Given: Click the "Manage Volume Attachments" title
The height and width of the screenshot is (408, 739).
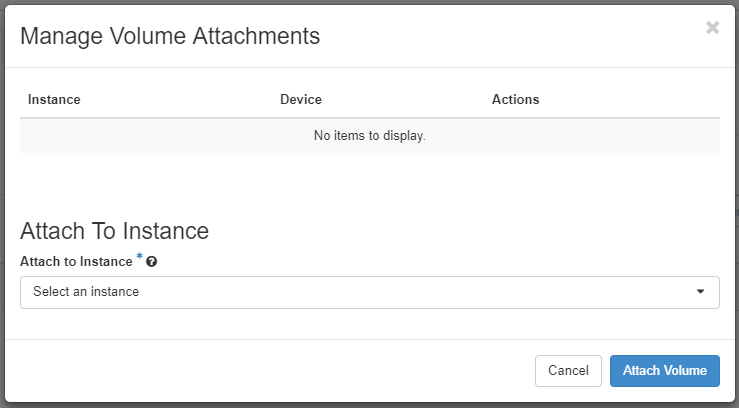Looking at the screenshot, I should 170,37.
